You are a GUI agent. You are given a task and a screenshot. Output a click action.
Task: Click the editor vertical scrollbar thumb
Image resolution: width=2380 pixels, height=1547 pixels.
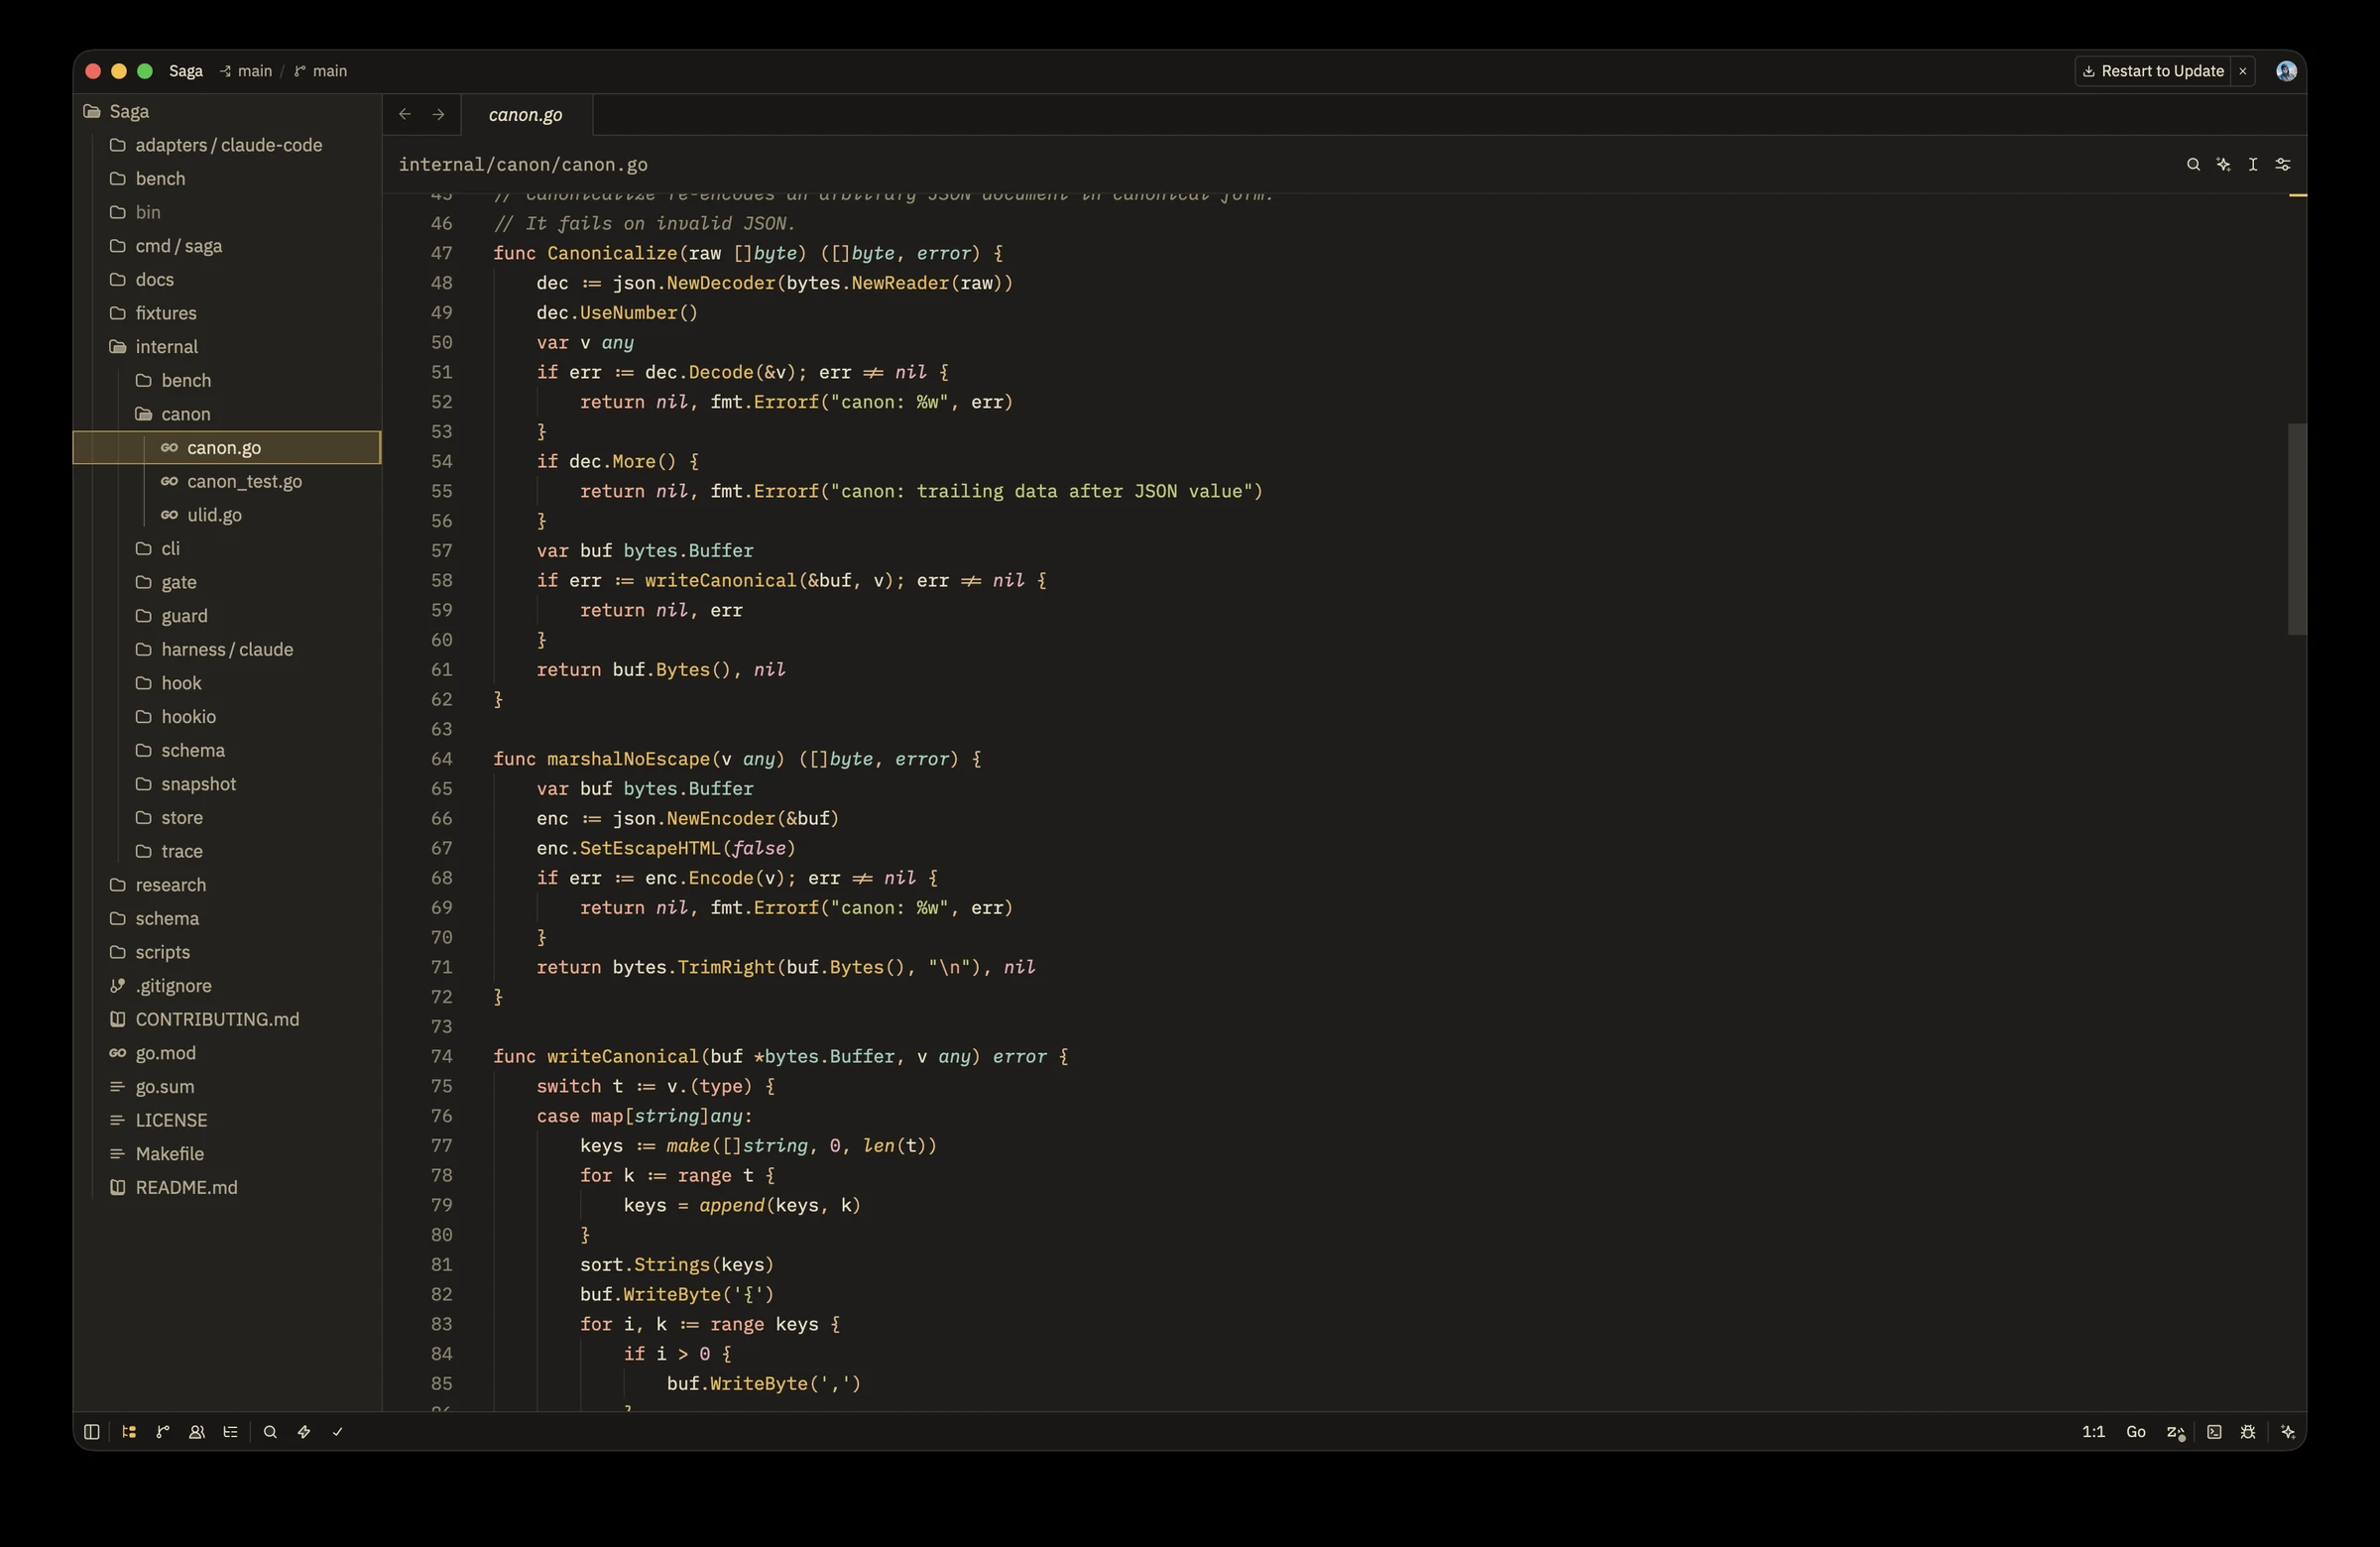tap(2296, 528)
